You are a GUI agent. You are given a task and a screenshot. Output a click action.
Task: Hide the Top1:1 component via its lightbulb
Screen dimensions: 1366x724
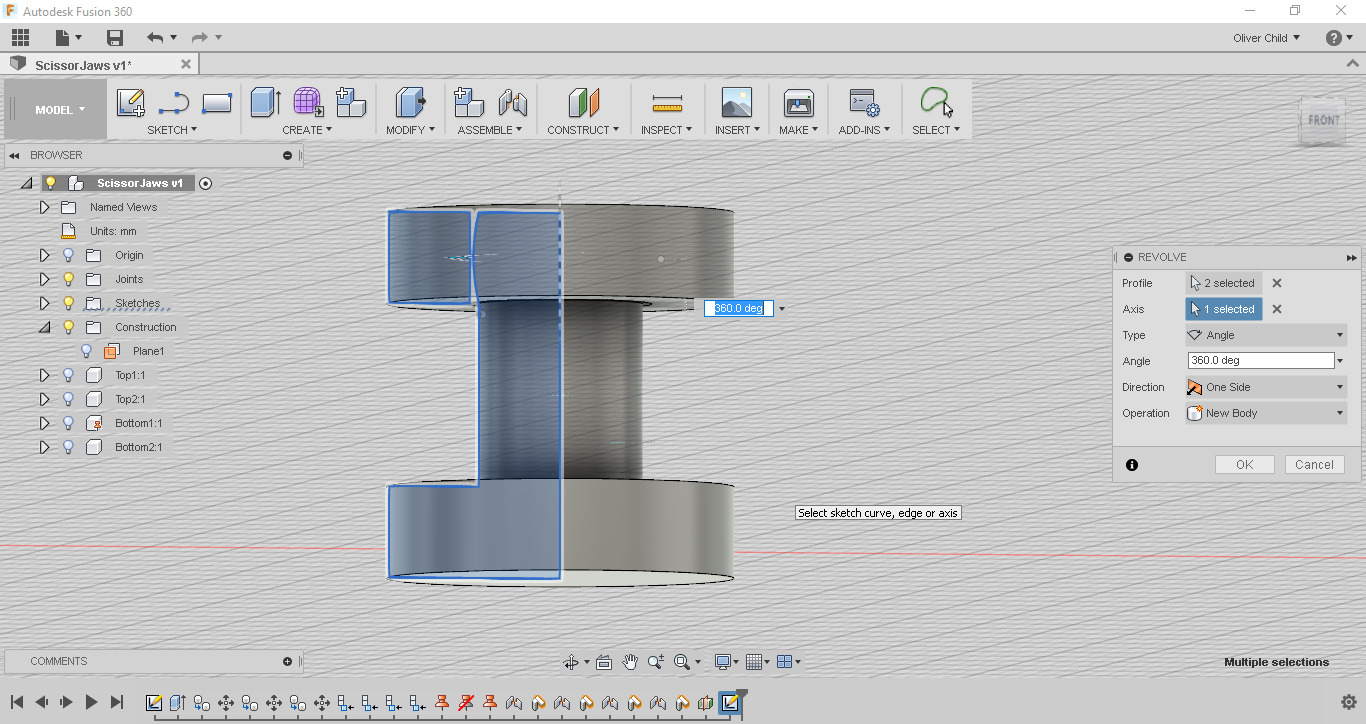click(x=69, y=375)
